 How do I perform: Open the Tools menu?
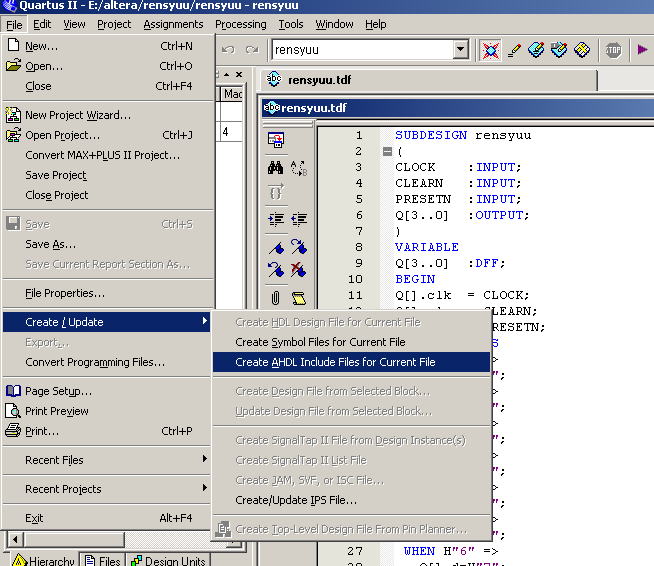(x=291, y=24)
